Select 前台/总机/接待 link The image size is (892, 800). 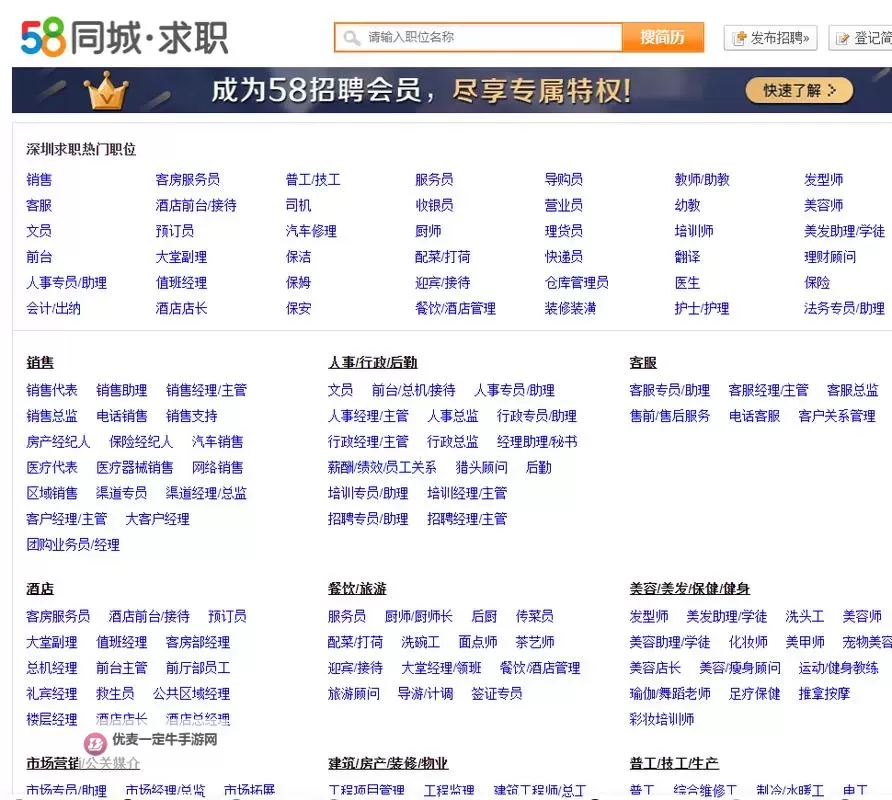pyautogui.click(x=414, y=390)
